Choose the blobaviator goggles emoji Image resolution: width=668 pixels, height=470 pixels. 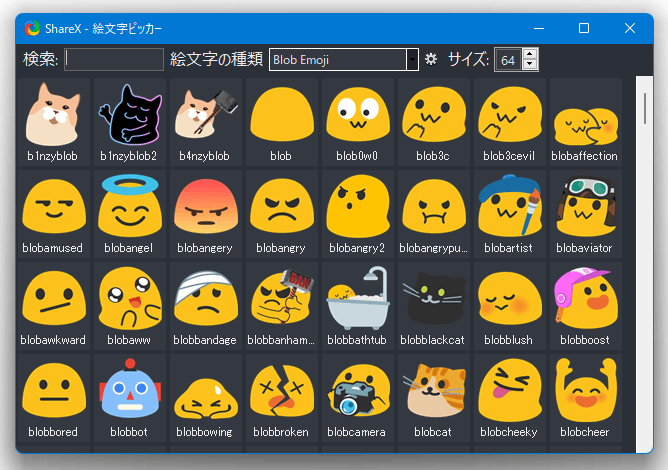586,213
